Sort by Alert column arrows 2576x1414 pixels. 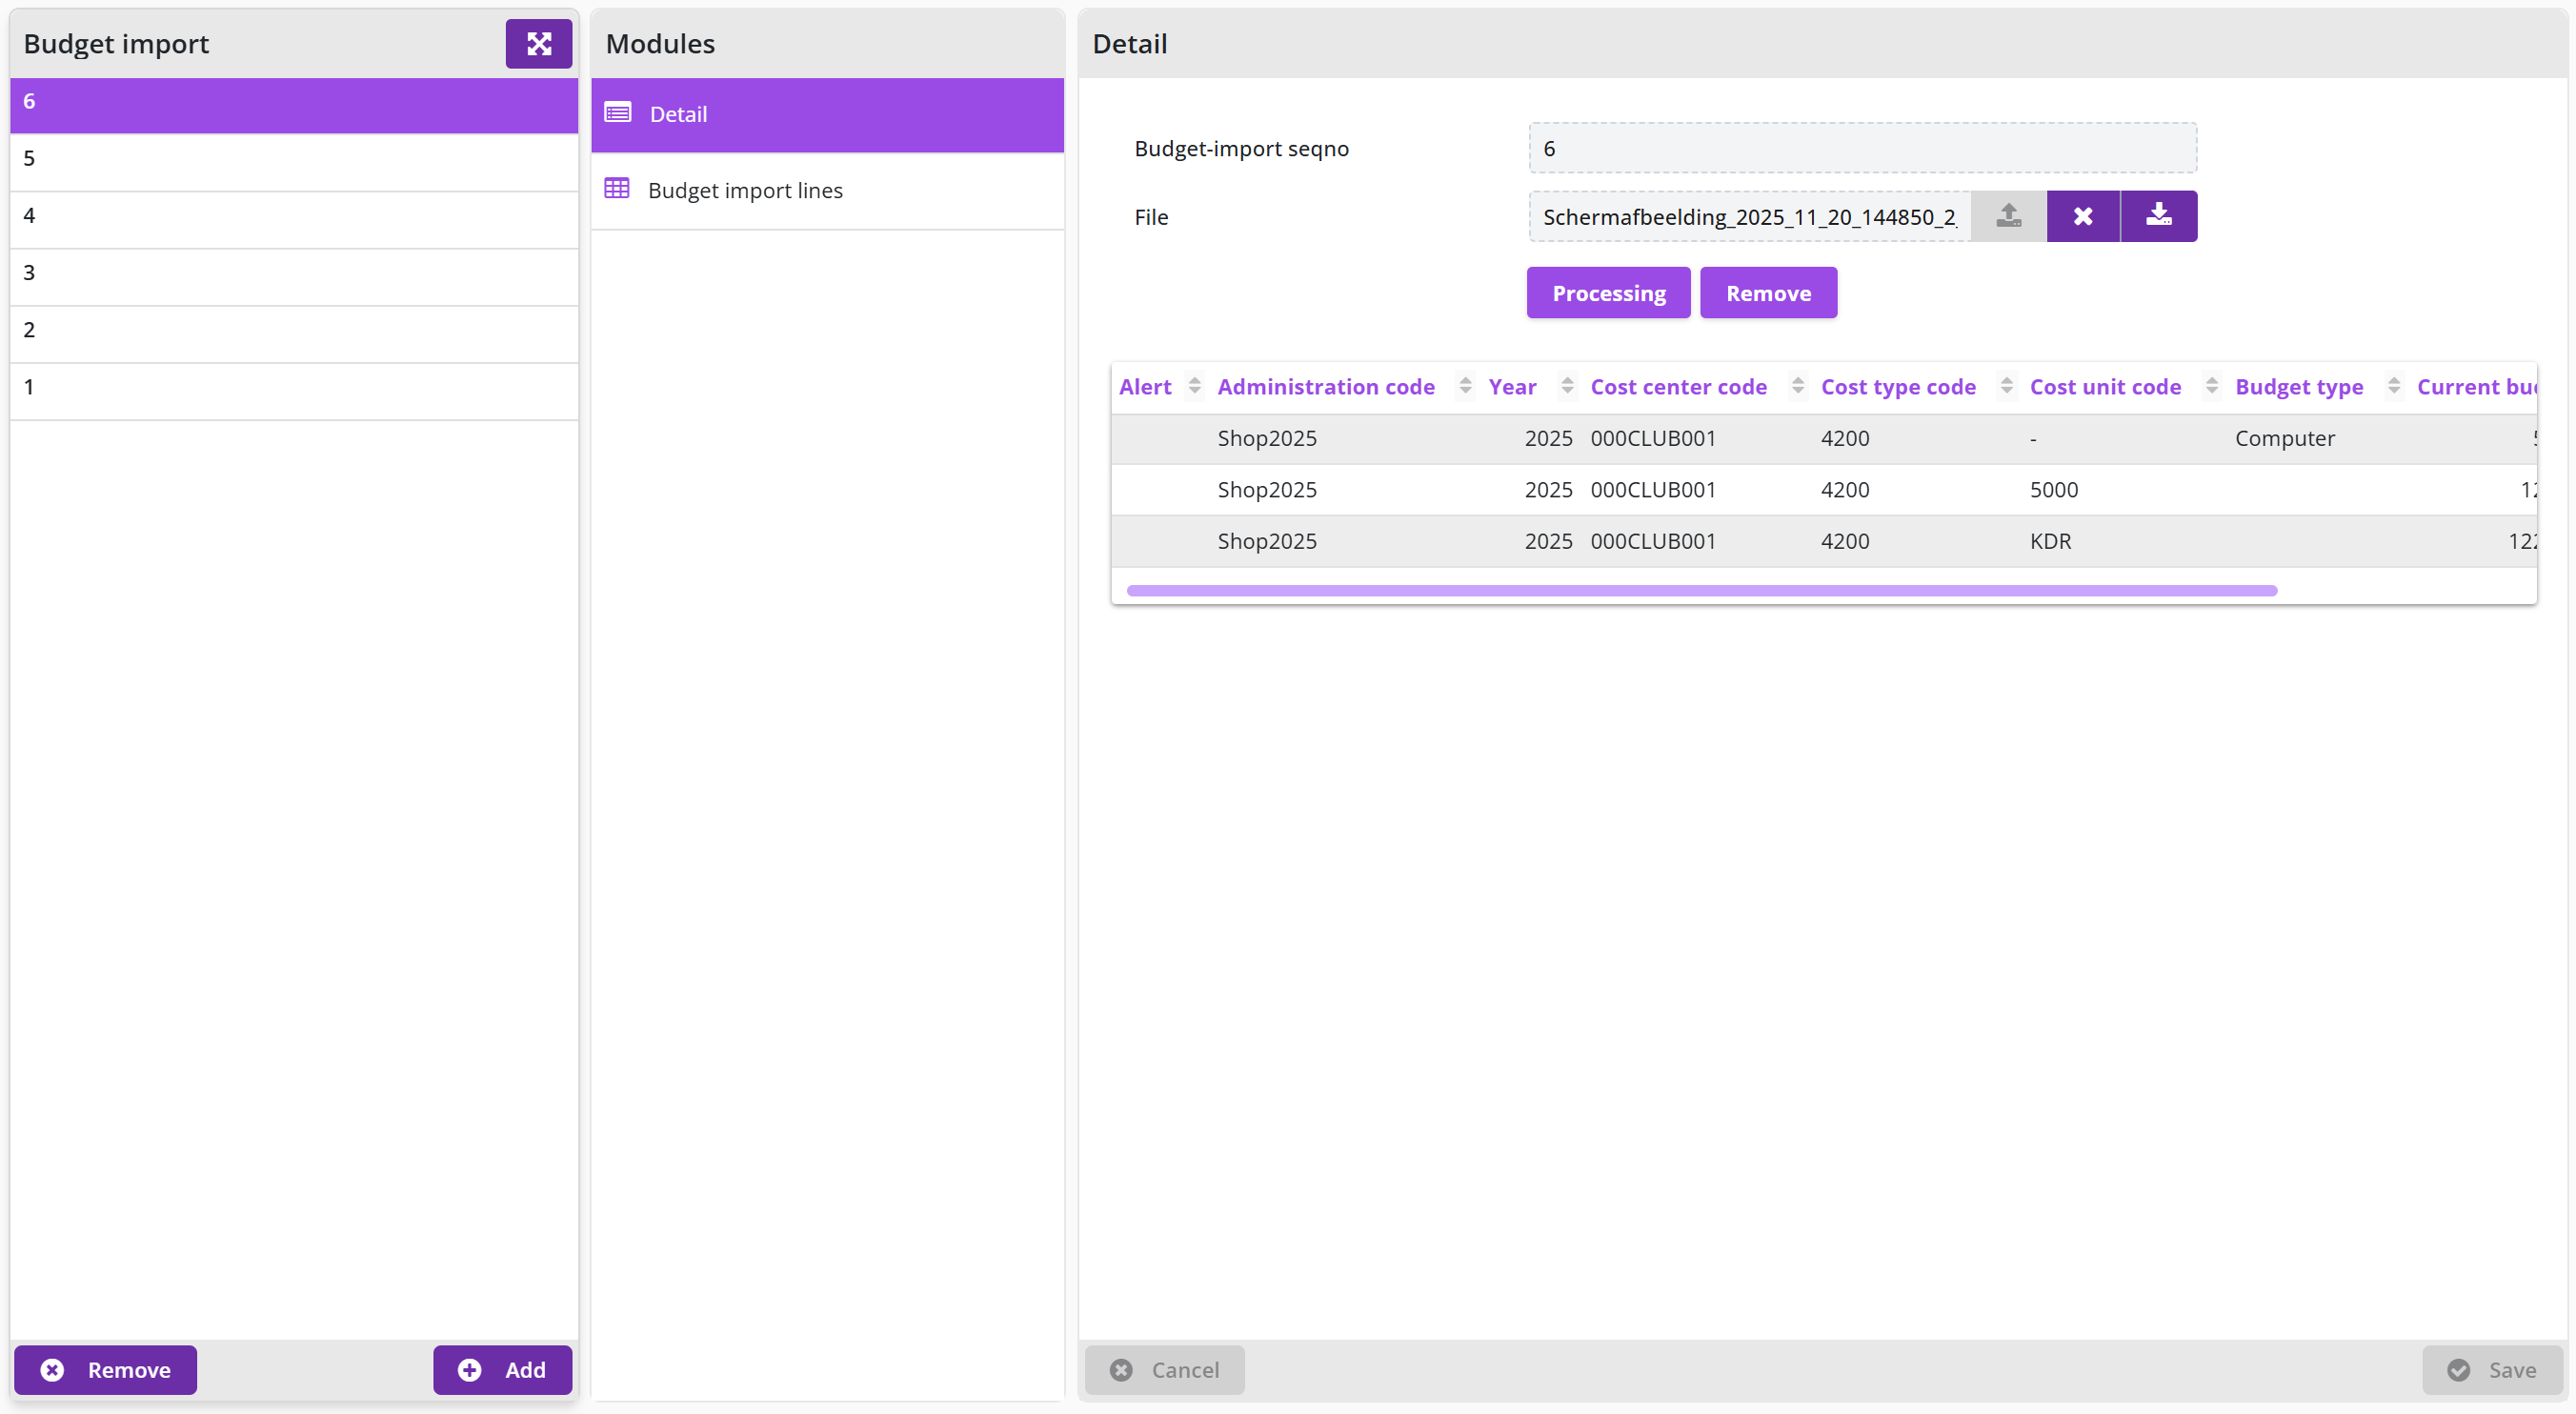coord(1194,386)
